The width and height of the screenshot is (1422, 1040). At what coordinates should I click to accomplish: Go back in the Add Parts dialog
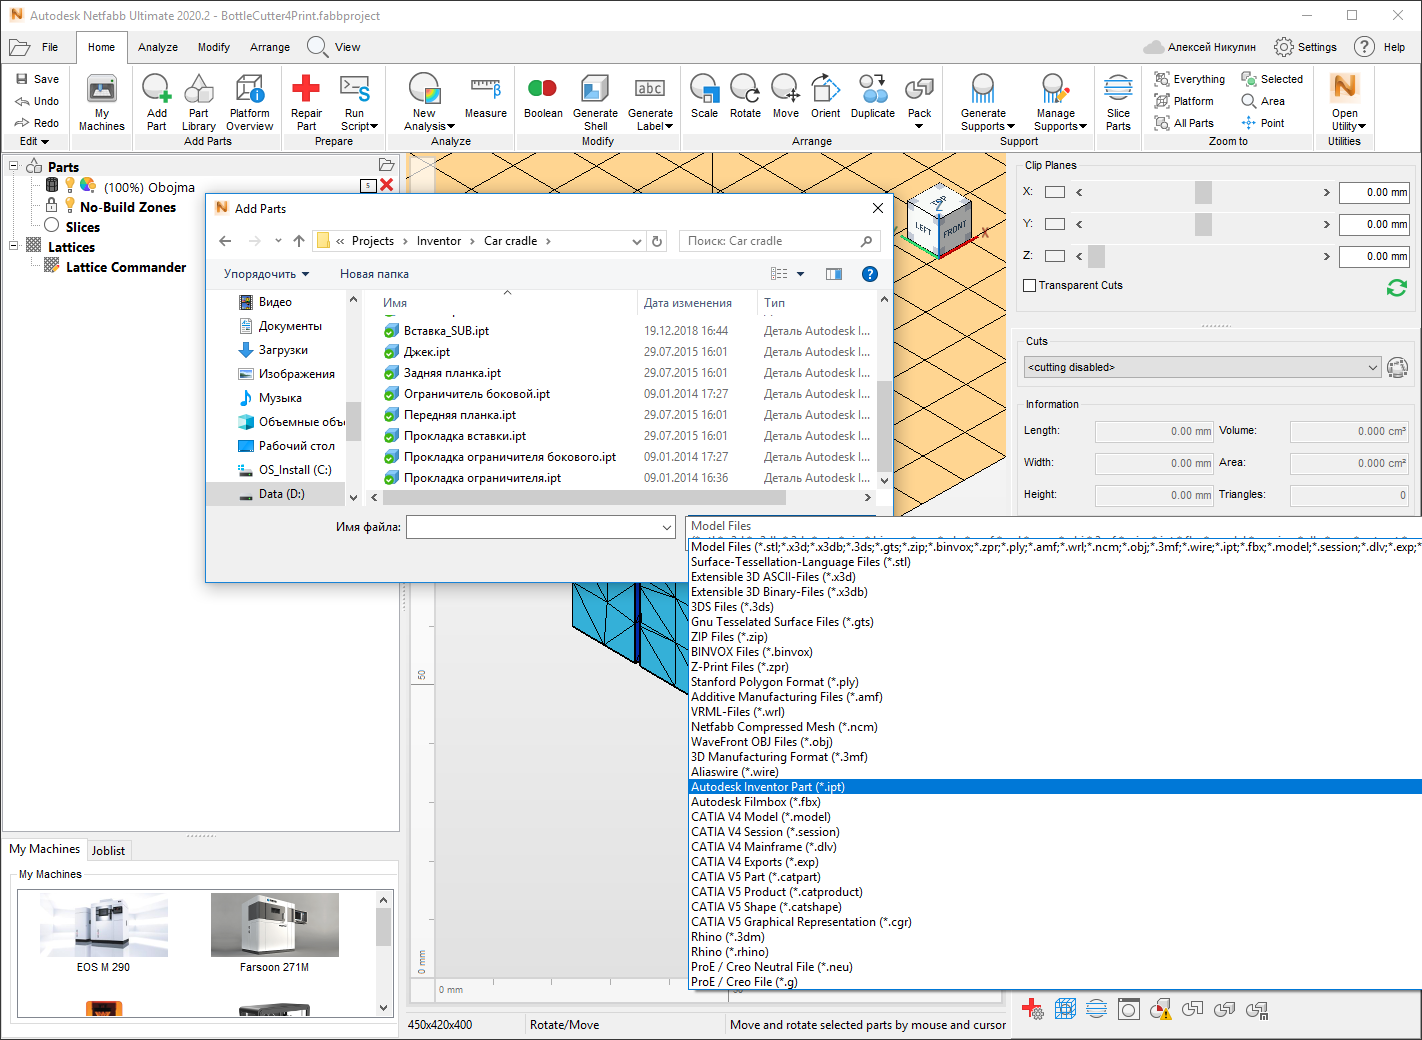coord(225,241)
